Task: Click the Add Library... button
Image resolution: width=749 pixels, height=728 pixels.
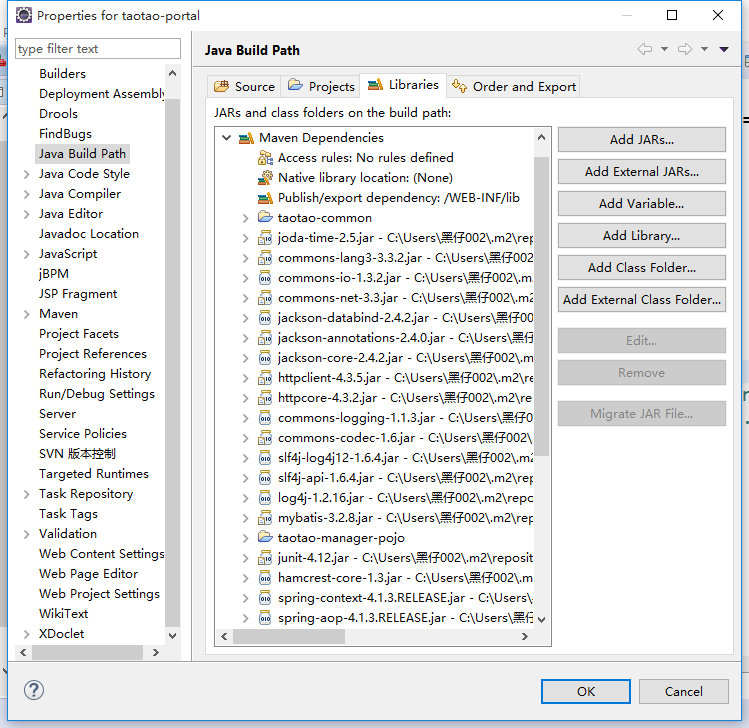Action: point(642,236)
